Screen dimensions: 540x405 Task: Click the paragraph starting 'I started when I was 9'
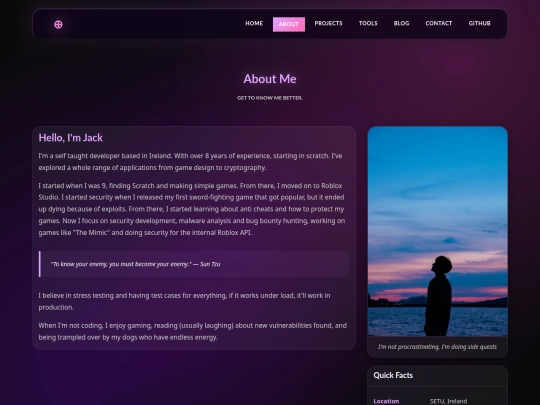coord(192,209)
